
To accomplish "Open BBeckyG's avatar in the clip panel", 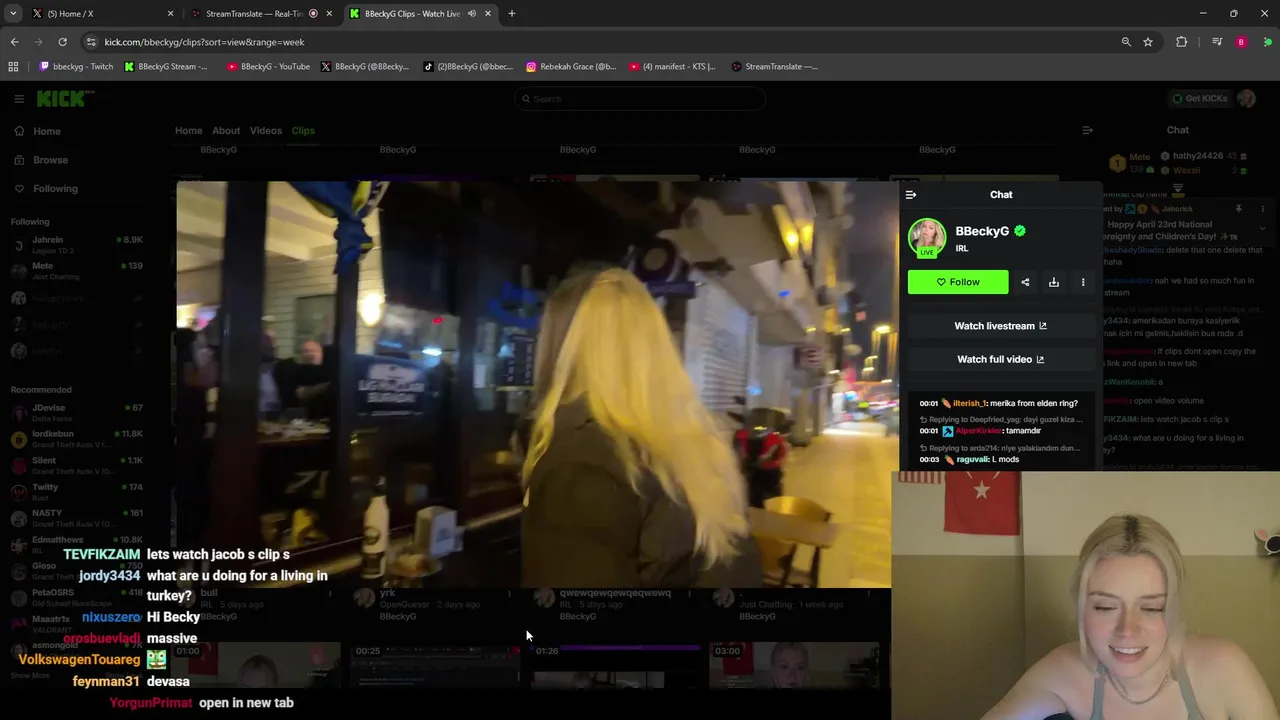I will click(927, 238).
